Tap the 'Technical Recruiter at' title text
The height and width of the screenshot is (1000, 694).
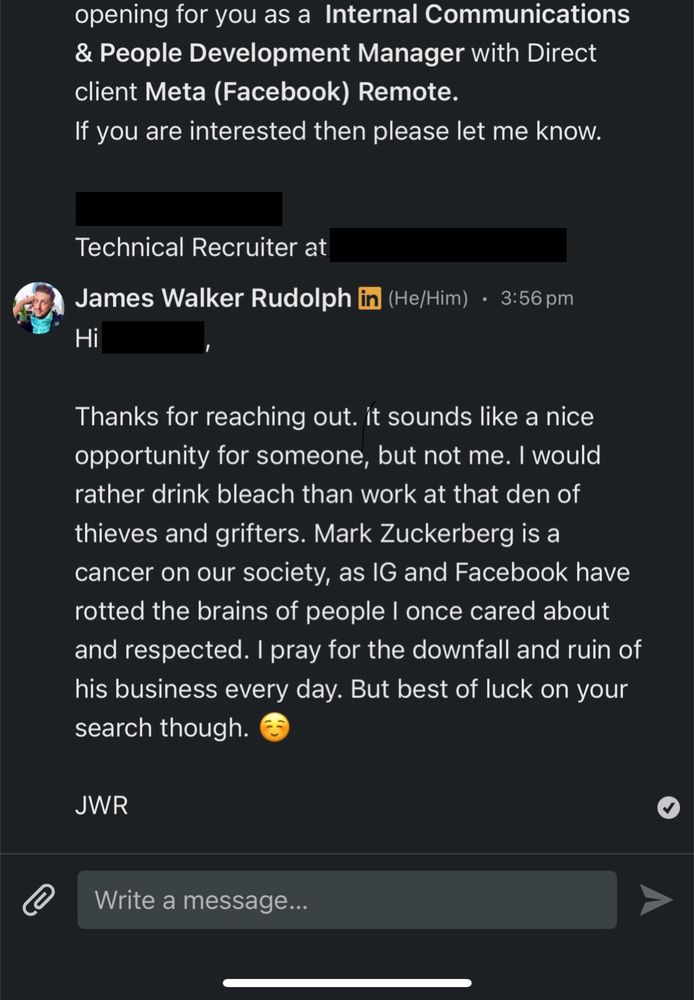[200, 247]
